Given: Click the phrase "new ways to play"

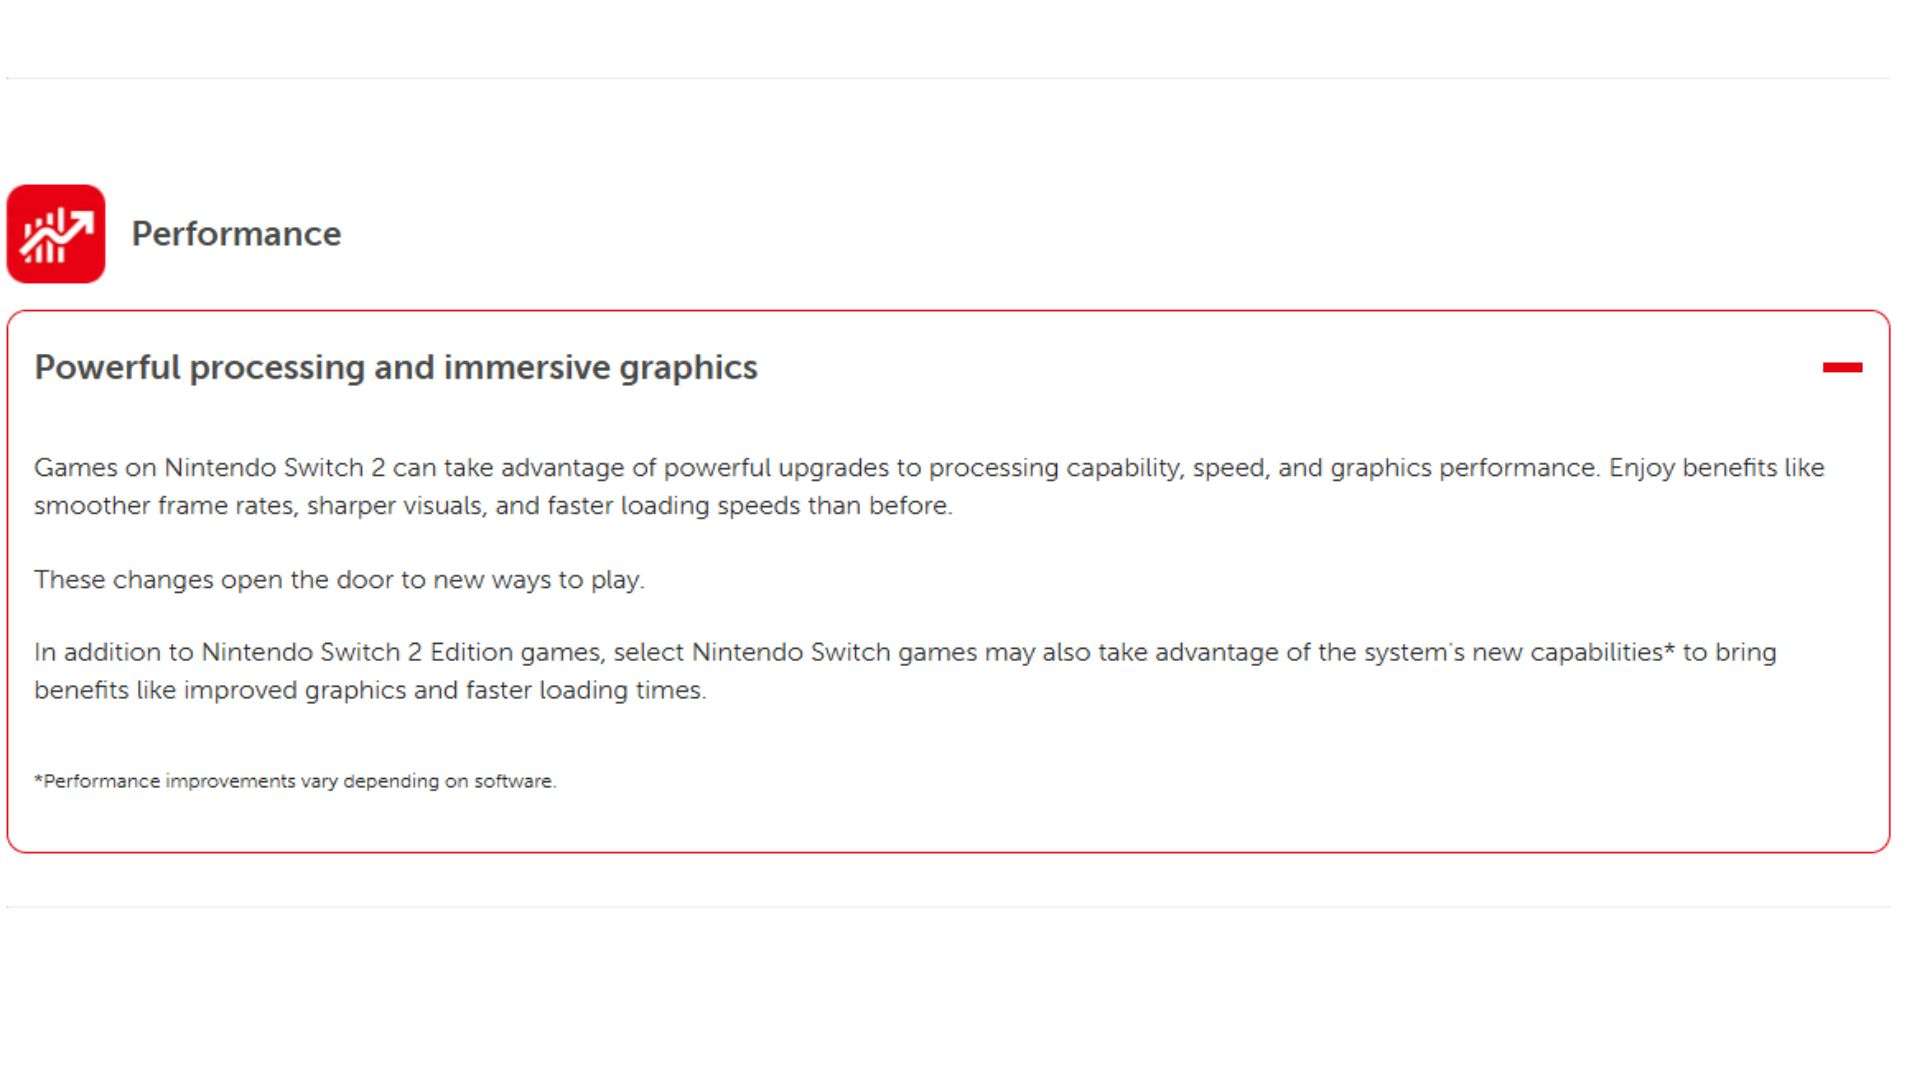Looking at the screenshot, I should (535, 580).
